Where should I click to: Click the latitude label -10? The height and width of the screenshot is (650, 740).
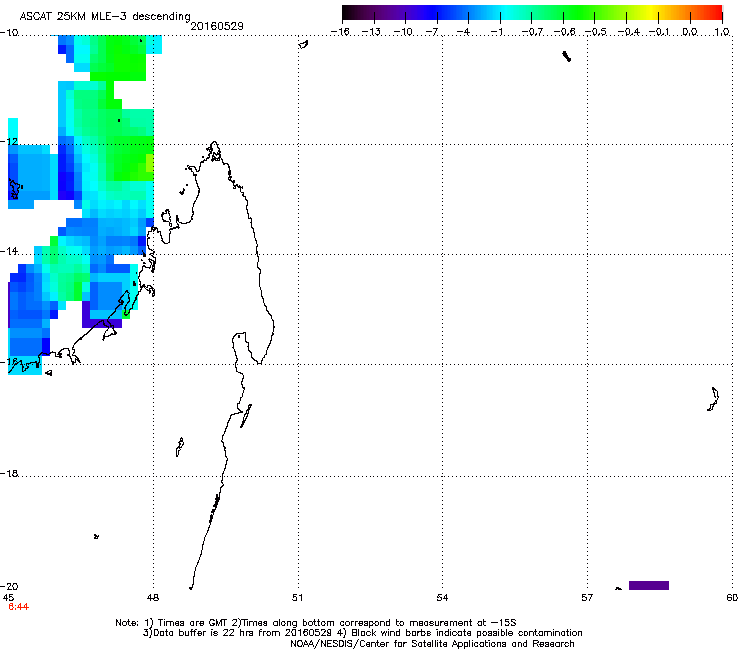point(9,32)
